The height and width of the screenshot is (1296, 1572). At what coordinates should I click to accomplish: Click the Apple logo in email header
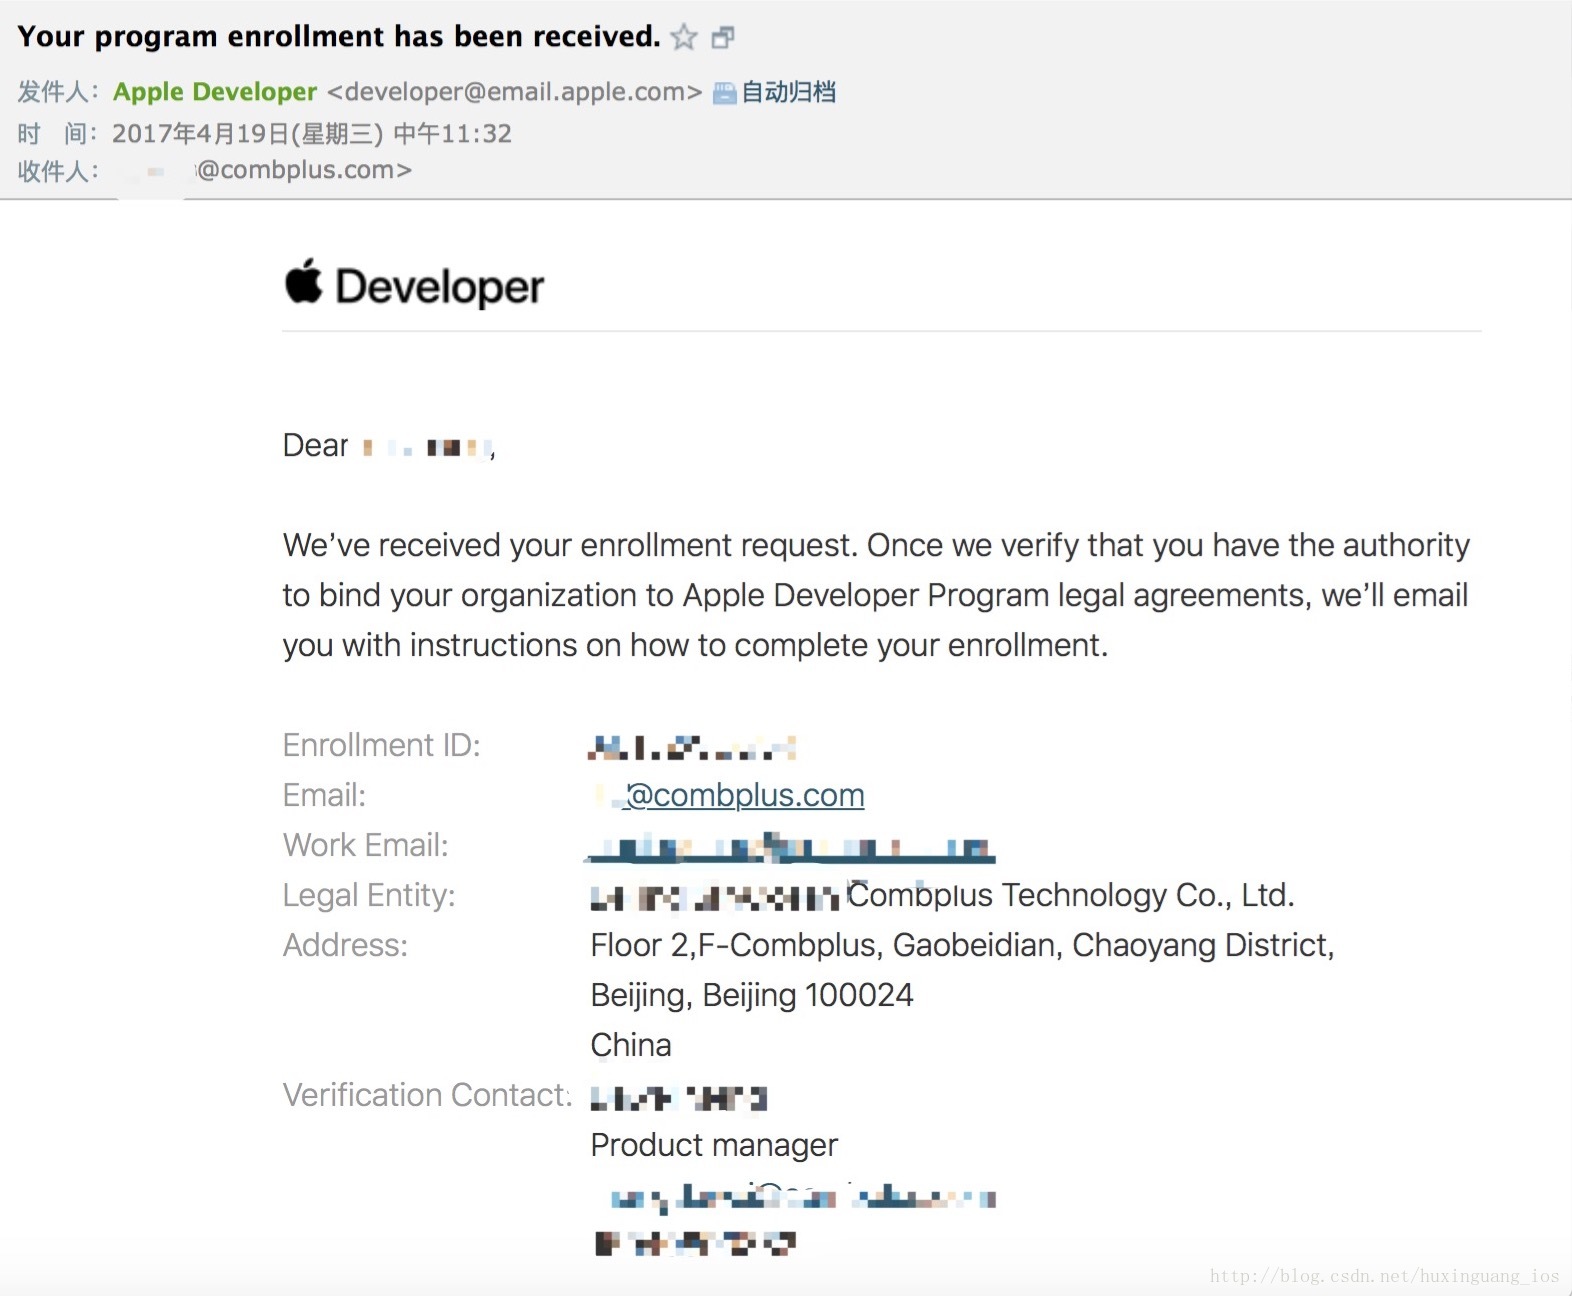(304, 282)
